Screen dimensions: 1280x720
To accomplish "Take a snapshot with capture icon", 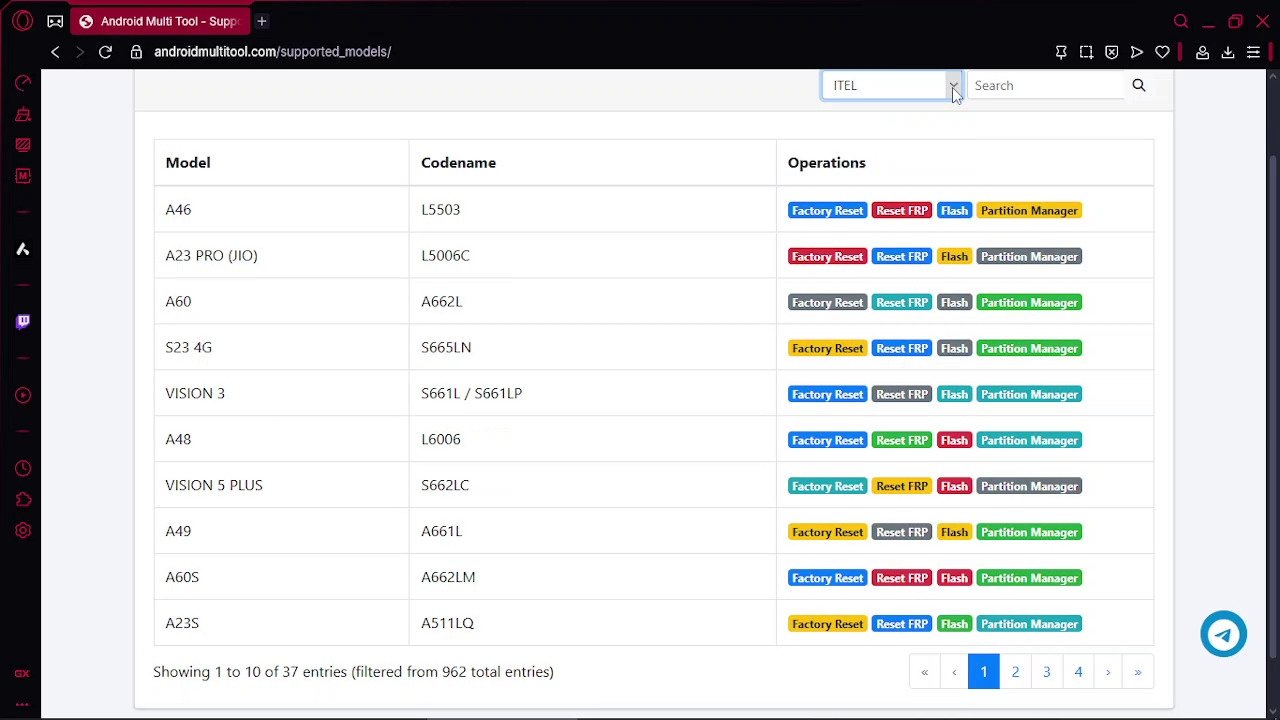I will tap(1086, 52).
